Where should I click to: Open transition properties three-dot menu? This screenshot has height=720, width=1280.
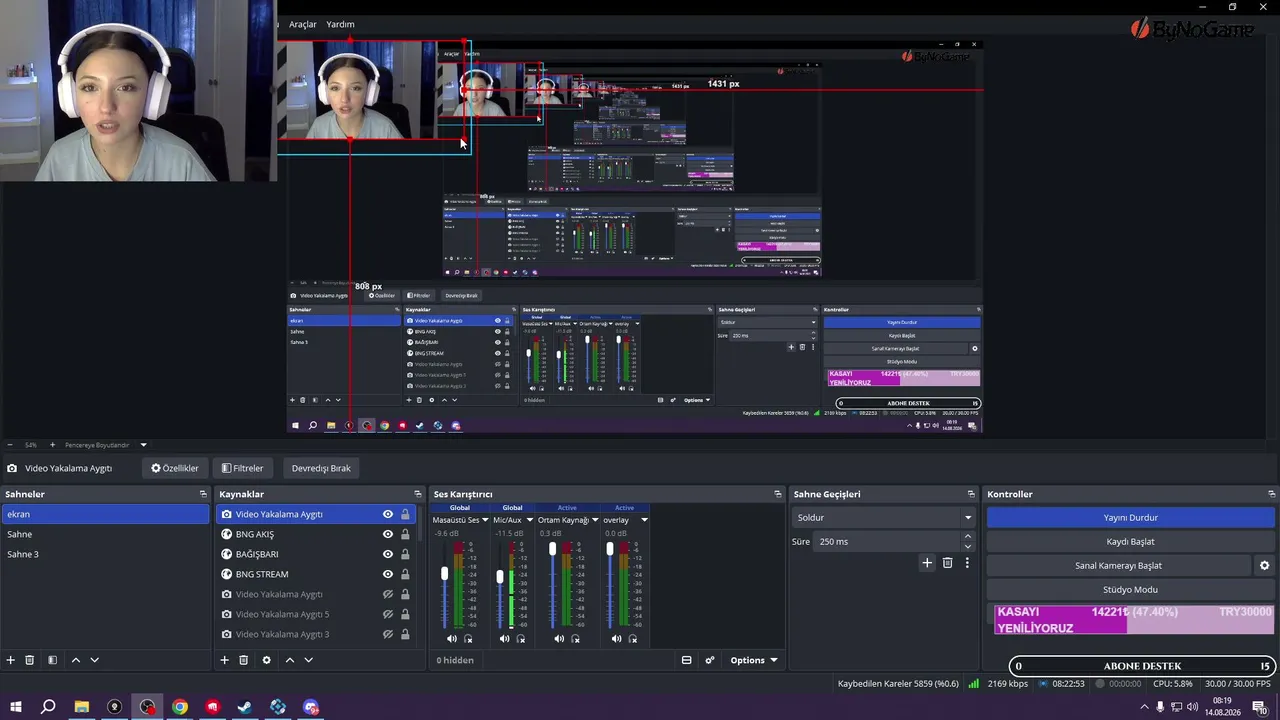(967, 563)
